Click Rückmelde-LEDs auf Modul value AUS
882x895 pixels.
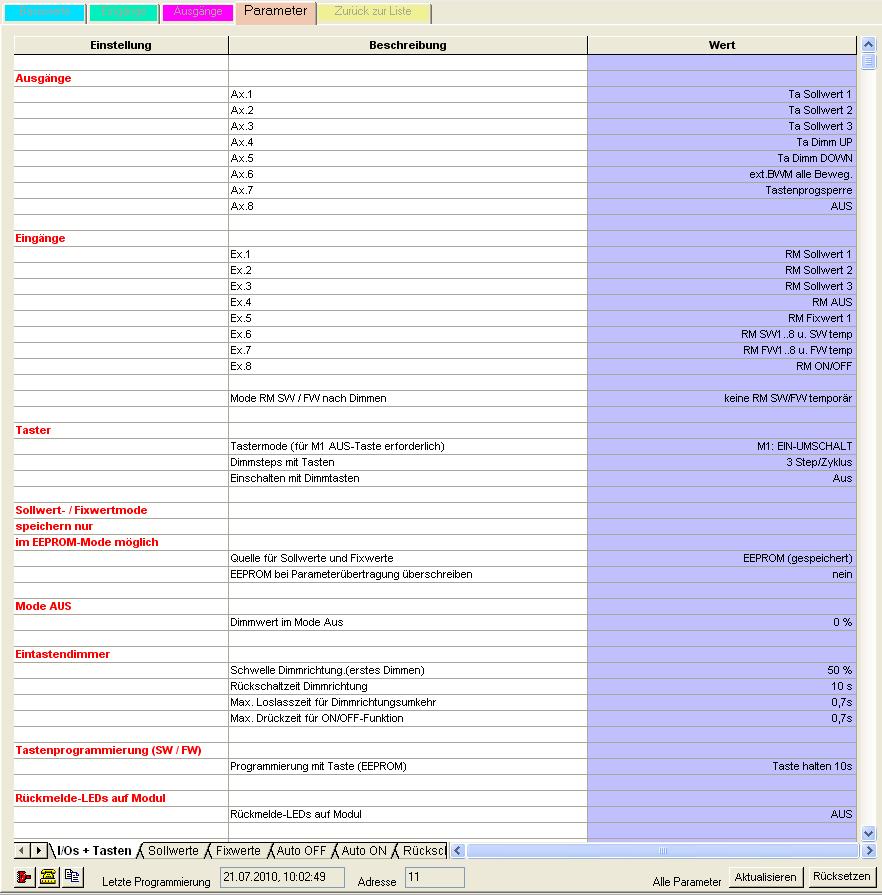722,814
